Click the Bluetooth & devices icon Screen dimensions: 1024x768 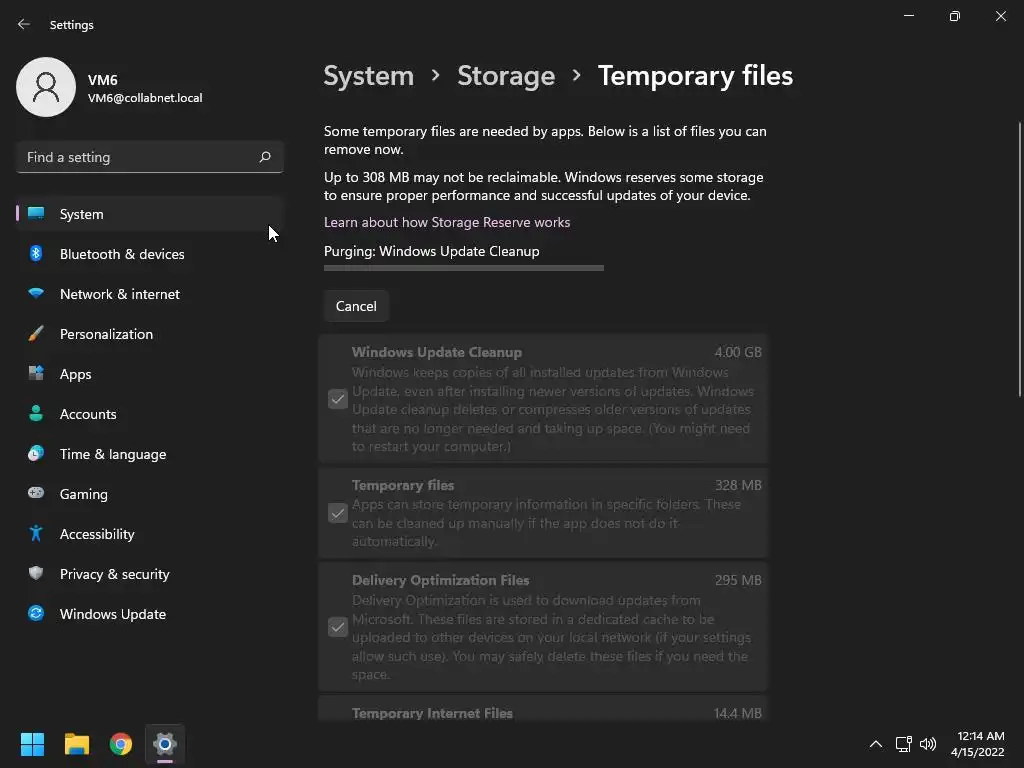[36, 254]
